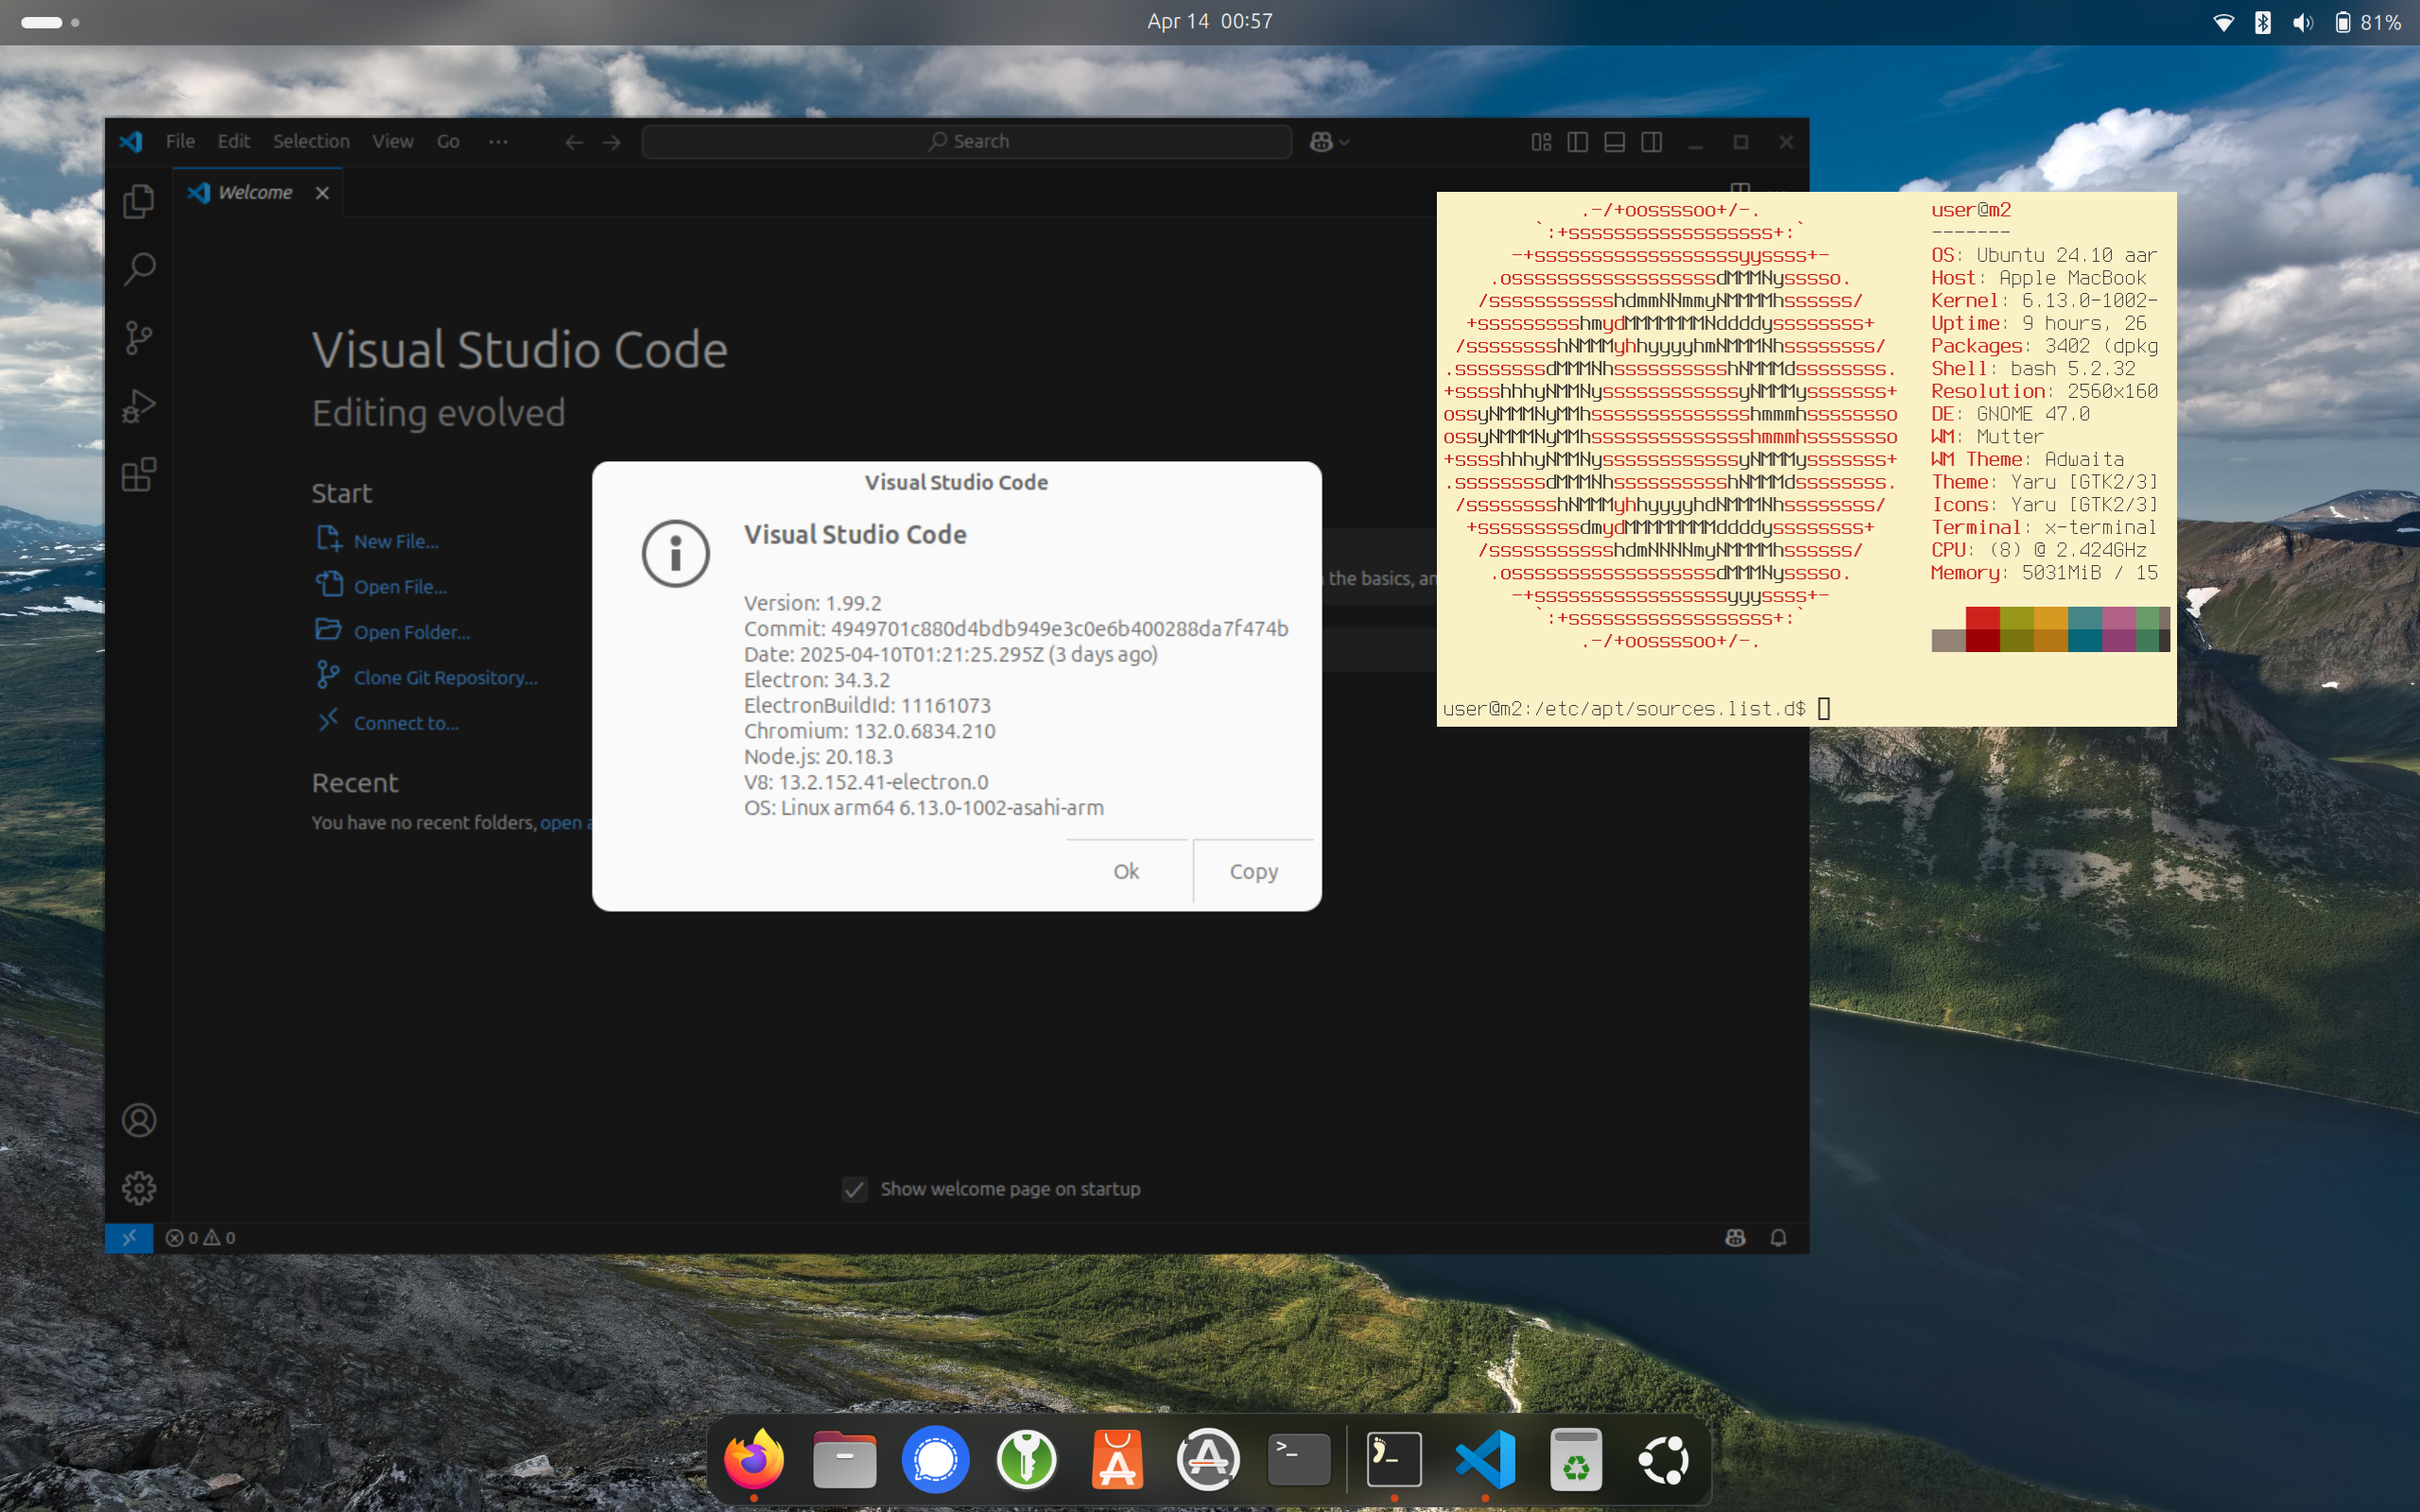Open Signal messenger from the dock
Screen dimensions: 2420x1512
click(936, 1460)
